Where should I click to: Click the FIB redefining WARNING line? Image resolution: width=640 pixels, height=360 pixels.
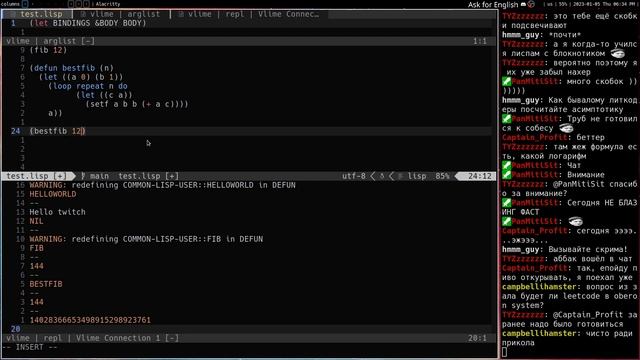click(146, 239)
